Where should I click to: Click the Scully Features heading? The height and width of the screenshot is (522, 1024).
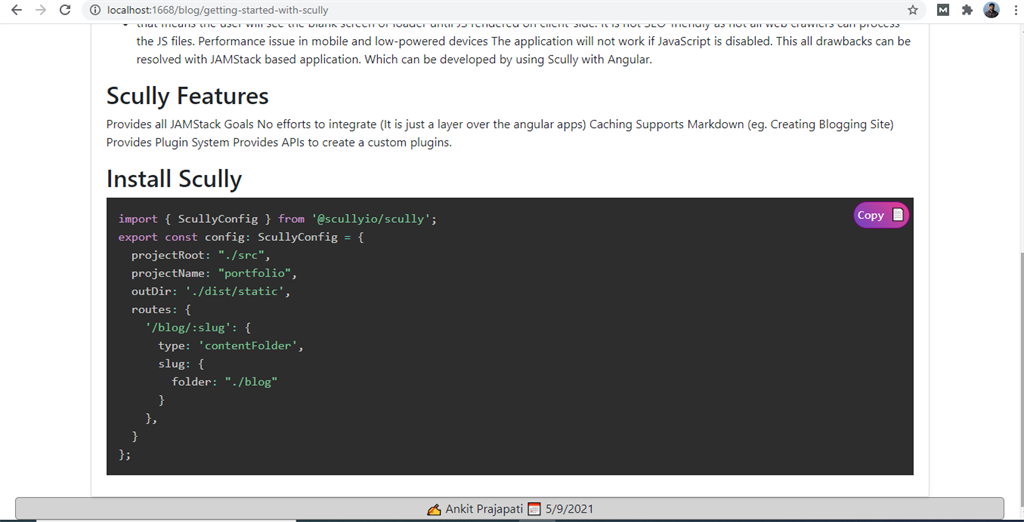click(x=187, y=96)
